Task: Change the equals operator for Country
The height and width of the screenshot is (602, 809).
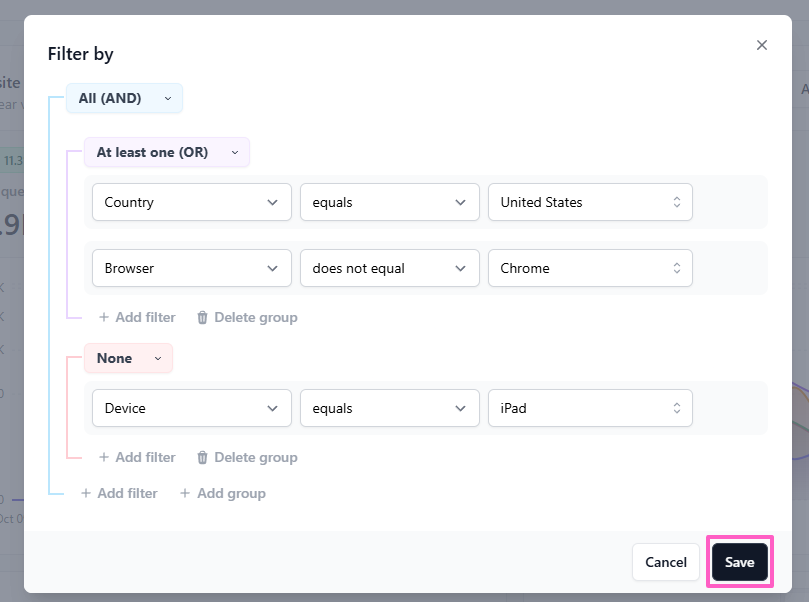Action: (388, 202)
